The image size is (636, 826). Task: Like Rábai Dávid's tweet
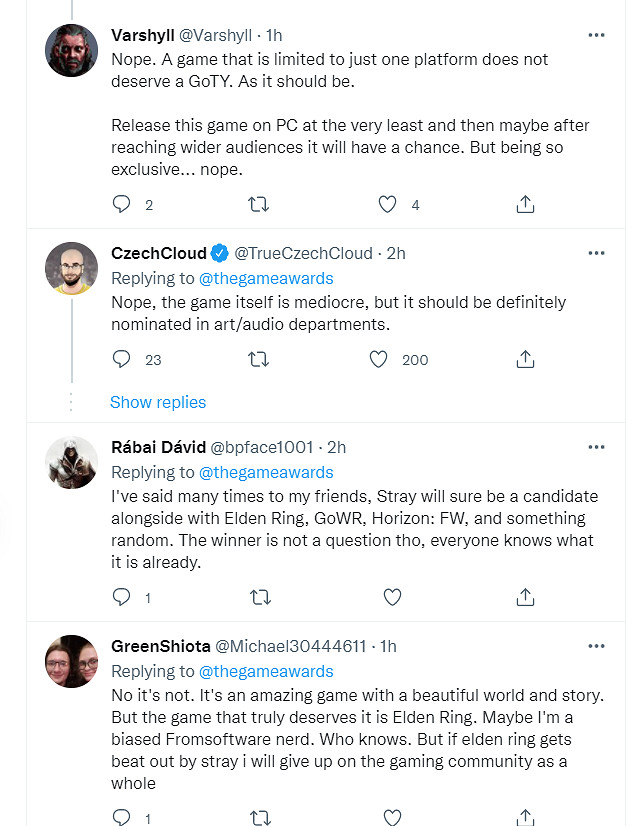392,597
